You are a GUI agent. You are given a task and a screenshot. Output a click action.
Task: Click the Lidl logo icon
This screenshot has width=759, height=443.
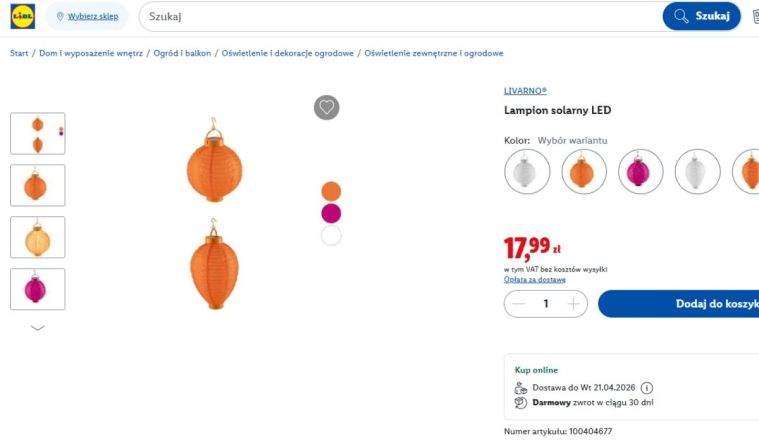23,16
